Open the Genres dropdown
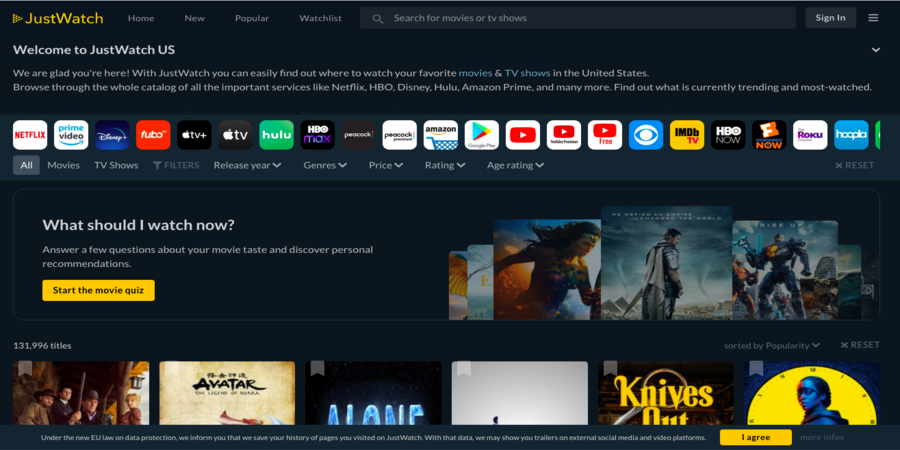This screenshot has width=900, height=450. coord(325,165)
